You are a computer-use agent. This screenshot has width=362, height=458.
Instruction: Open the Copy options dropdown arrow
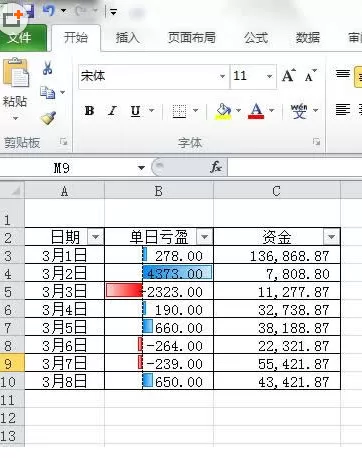click(x=62, y=92)
